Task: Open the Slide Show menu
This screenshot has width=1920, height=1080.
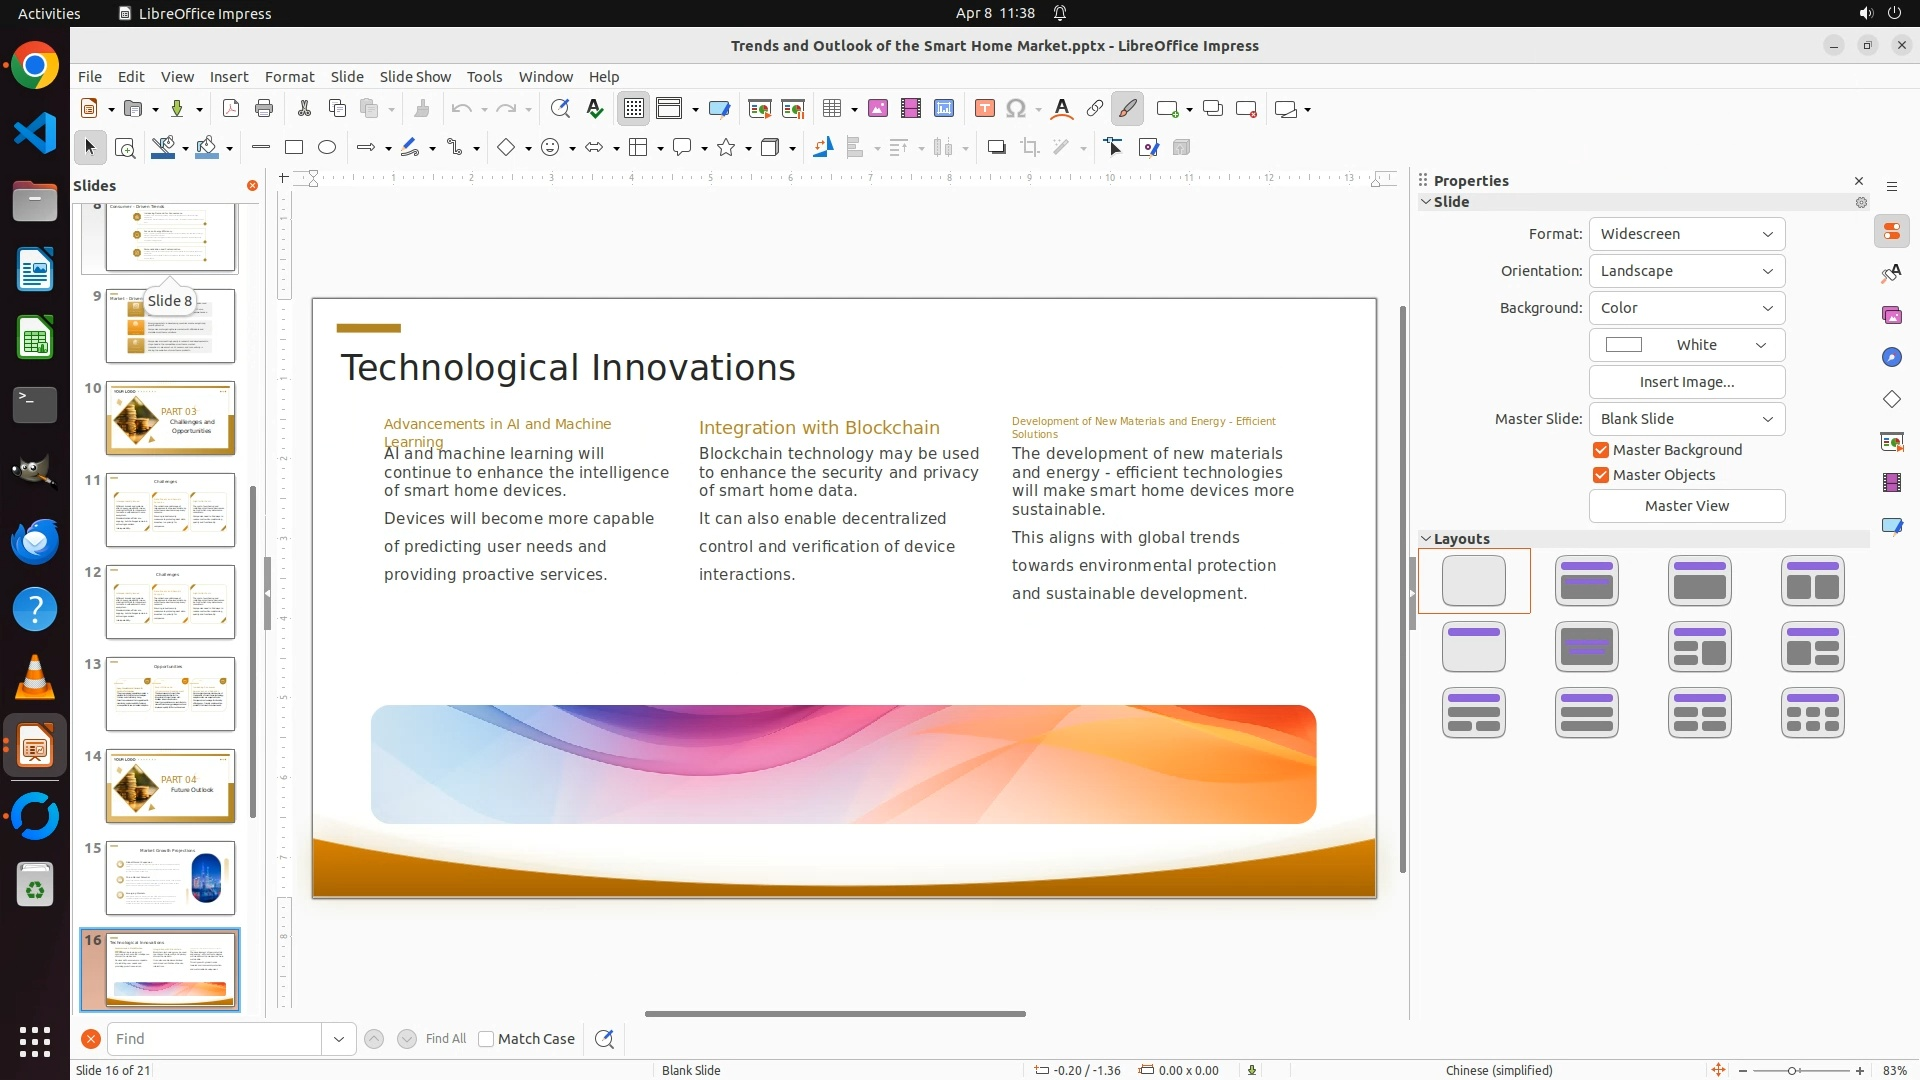Action: [x=415, y=77]
